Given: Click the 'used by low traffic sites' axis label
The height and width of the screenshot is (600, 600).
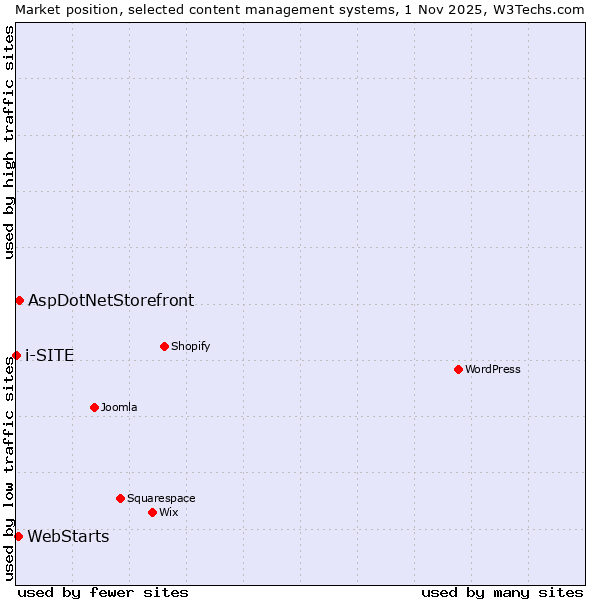Looking at the screenshot, I should (x=9, y=468).
